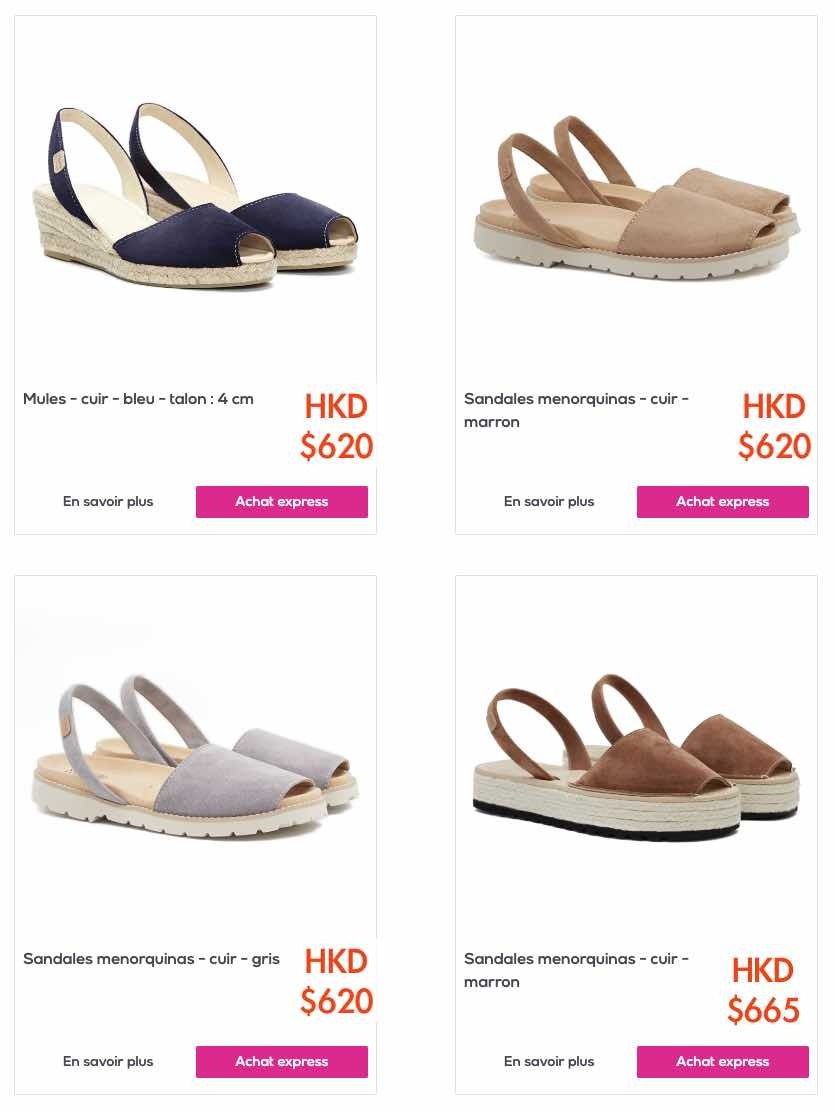Open En savoir plus for top-right marron sandals
835x1112 pixels.
(x=549, y=501)
